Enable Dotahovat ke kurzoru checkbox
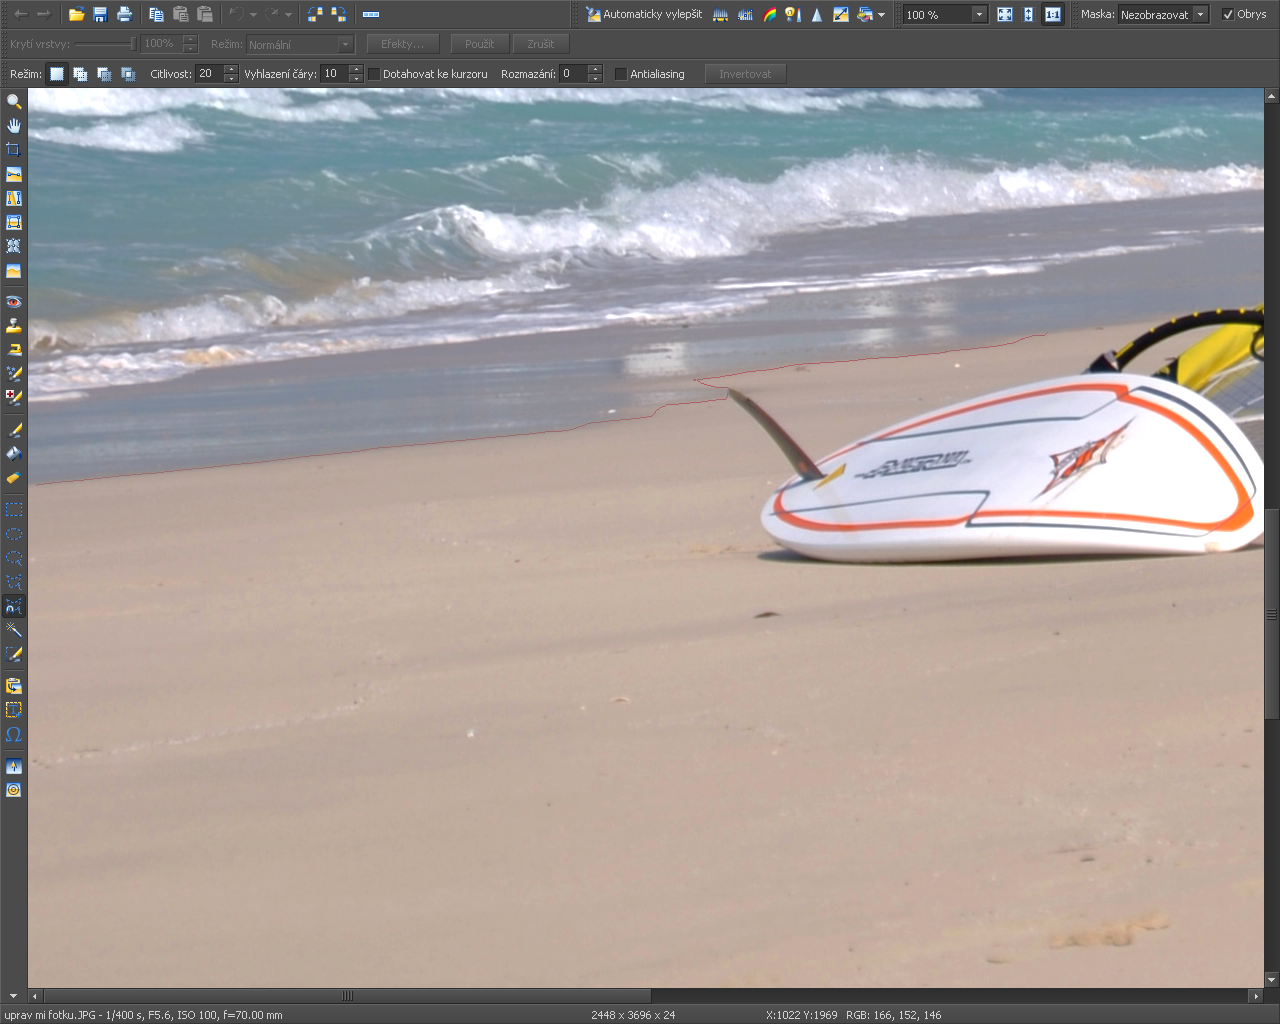The height and width of the screenshot is (1024, 1280). (374, 74)
